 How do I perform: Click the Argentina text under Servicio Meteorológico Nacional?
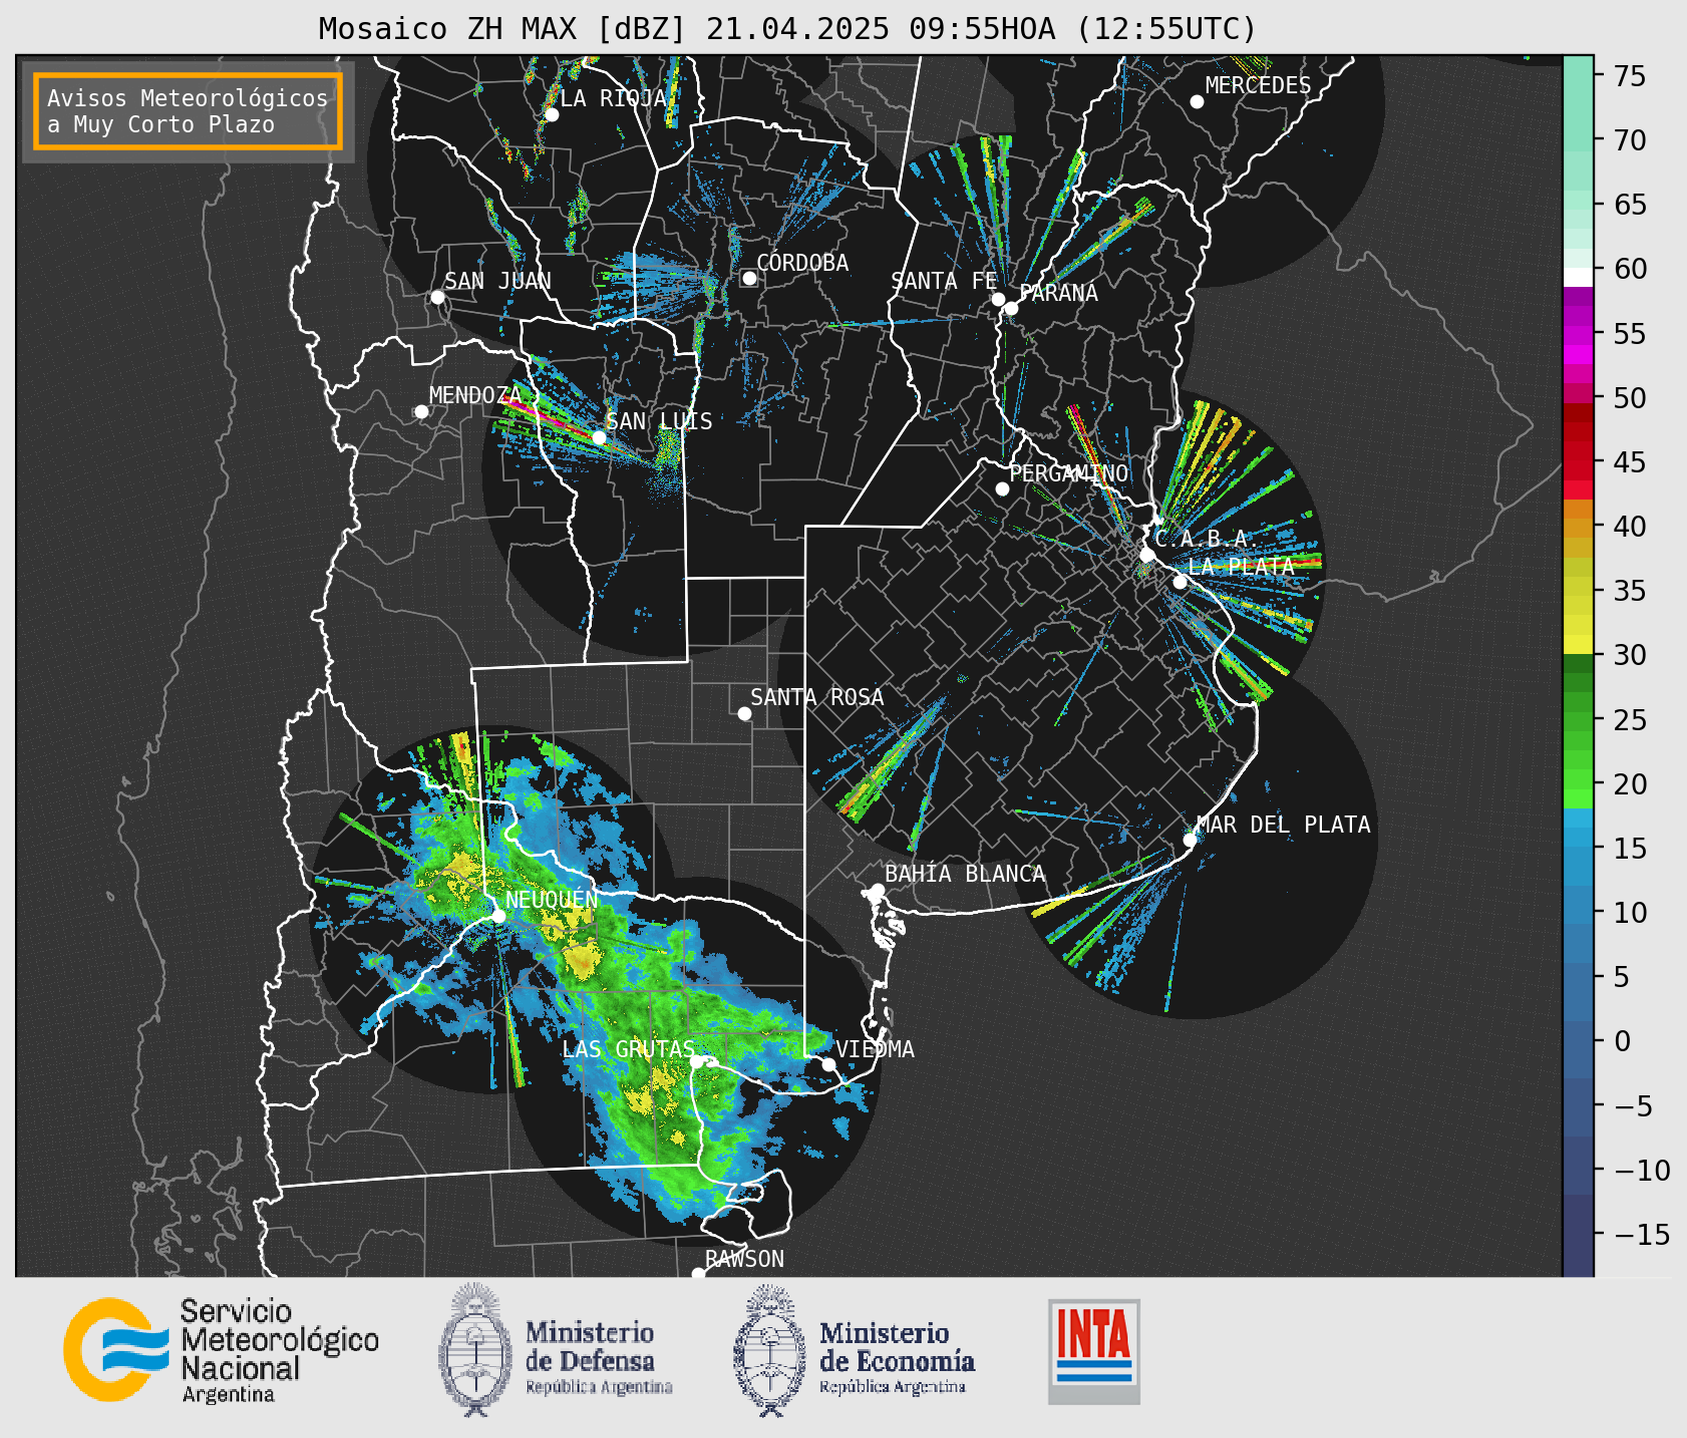coord(228,1395)
